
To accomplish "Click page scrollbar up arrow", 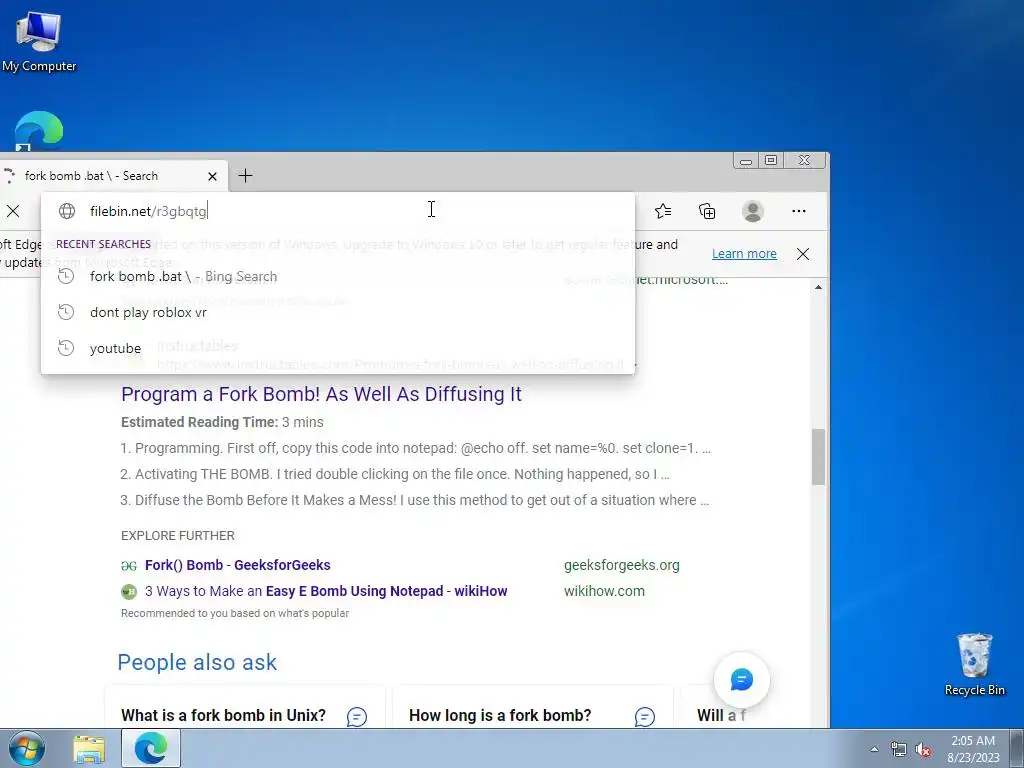I will (818, 287).
